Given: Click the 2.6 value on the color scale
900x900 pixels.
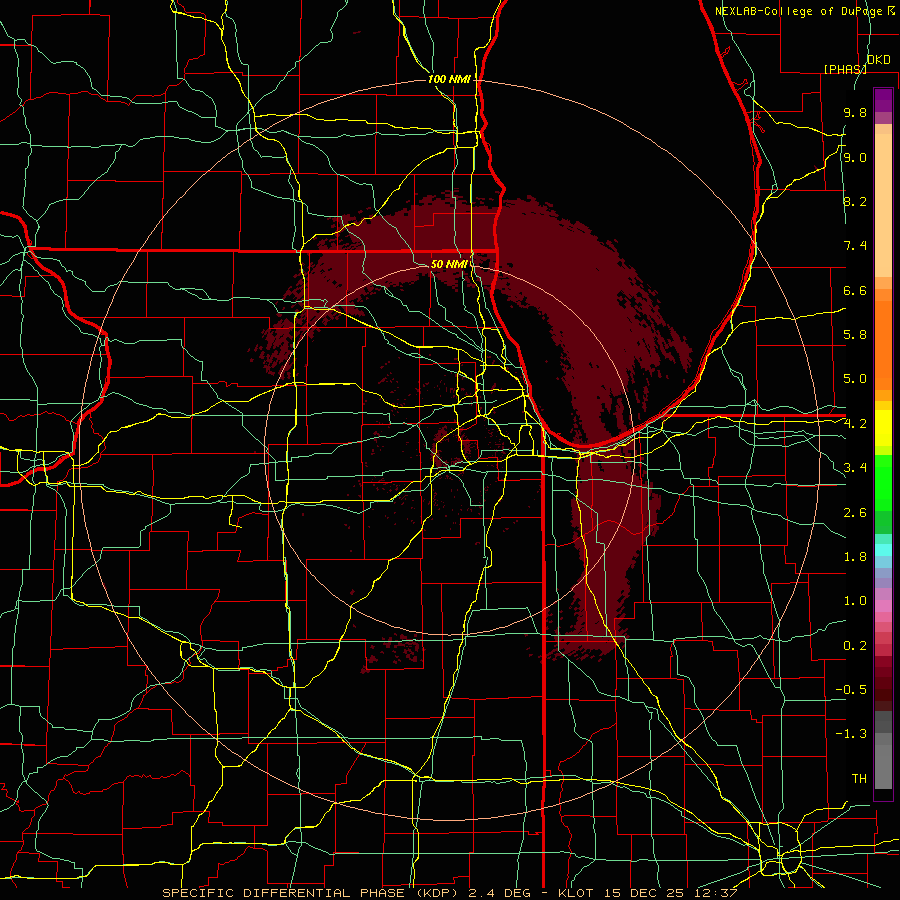Looking at the screenshot, I should pyautogui.click(x=855, y=513).
